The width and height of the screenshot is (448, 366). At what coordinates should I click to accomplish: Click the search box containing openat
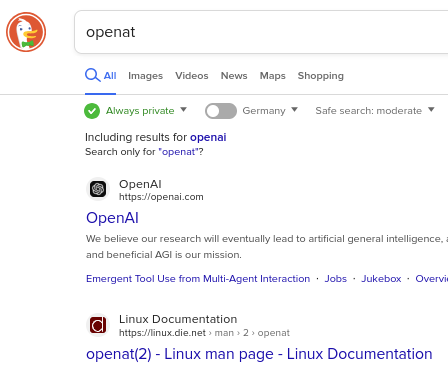click(x=261, y=32)
